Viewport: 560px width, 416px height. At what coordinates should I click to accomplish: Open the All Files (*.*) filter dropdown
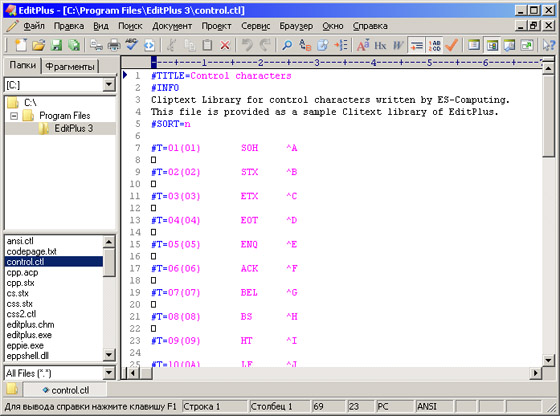[109, 373]
